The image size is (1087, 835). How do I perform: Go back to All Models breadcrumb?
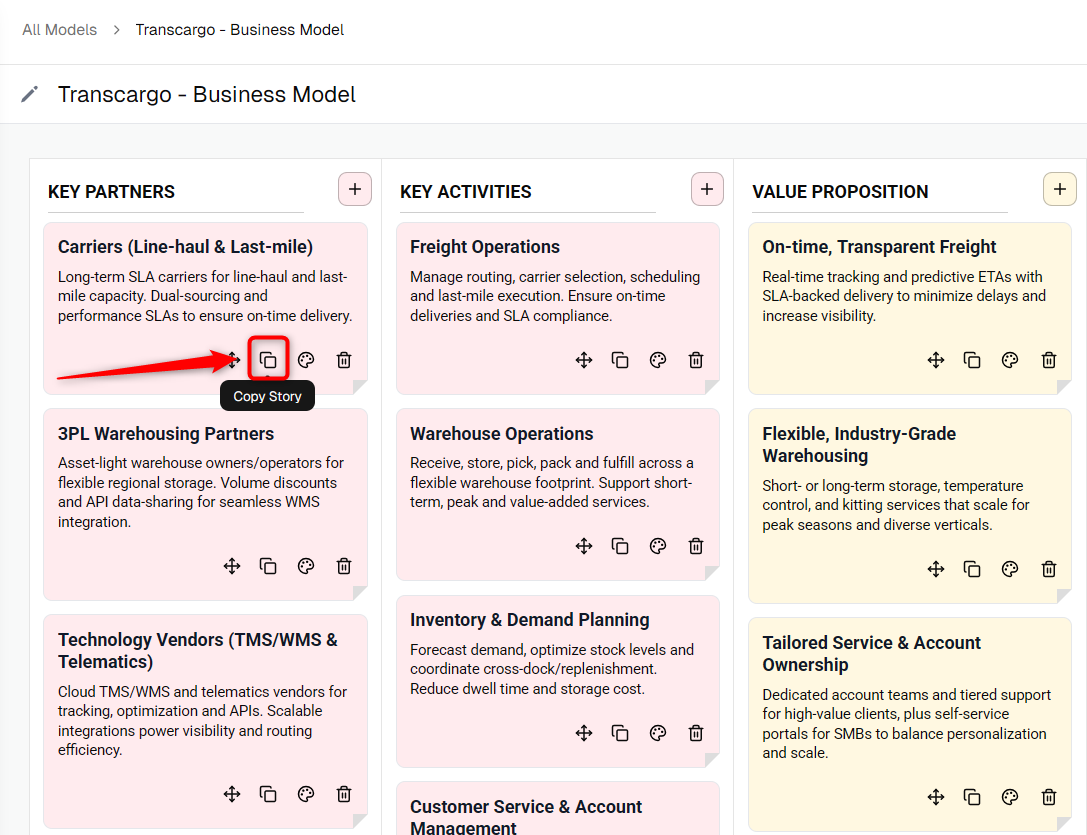point(60,30)
